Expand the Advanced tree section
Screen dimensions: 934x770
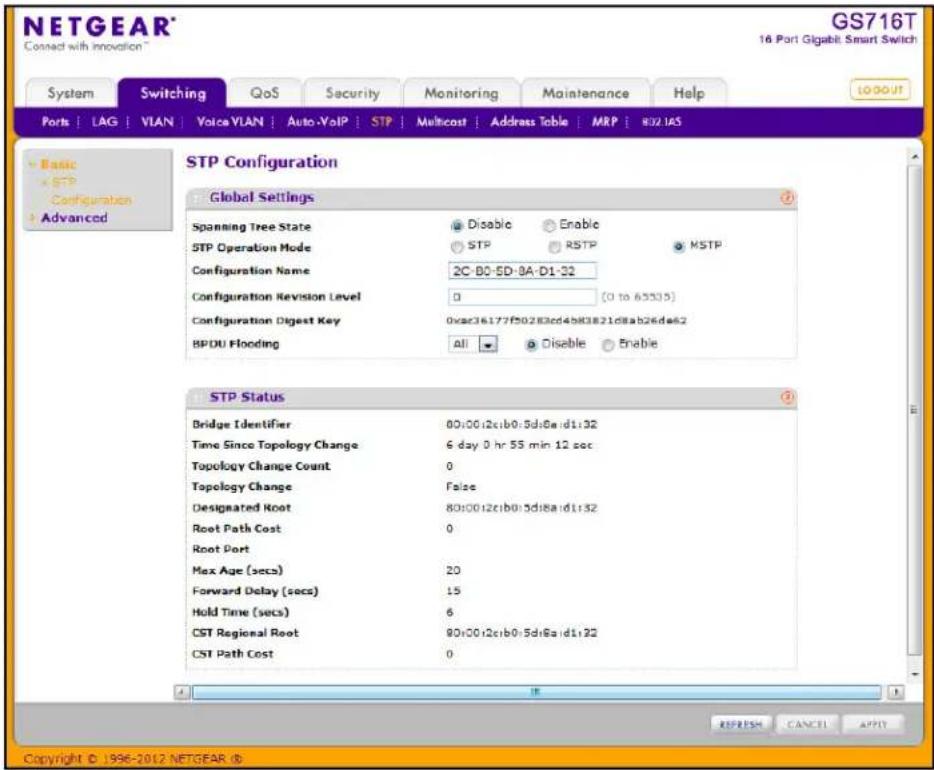pyautogui.click(x=33, y=218)
